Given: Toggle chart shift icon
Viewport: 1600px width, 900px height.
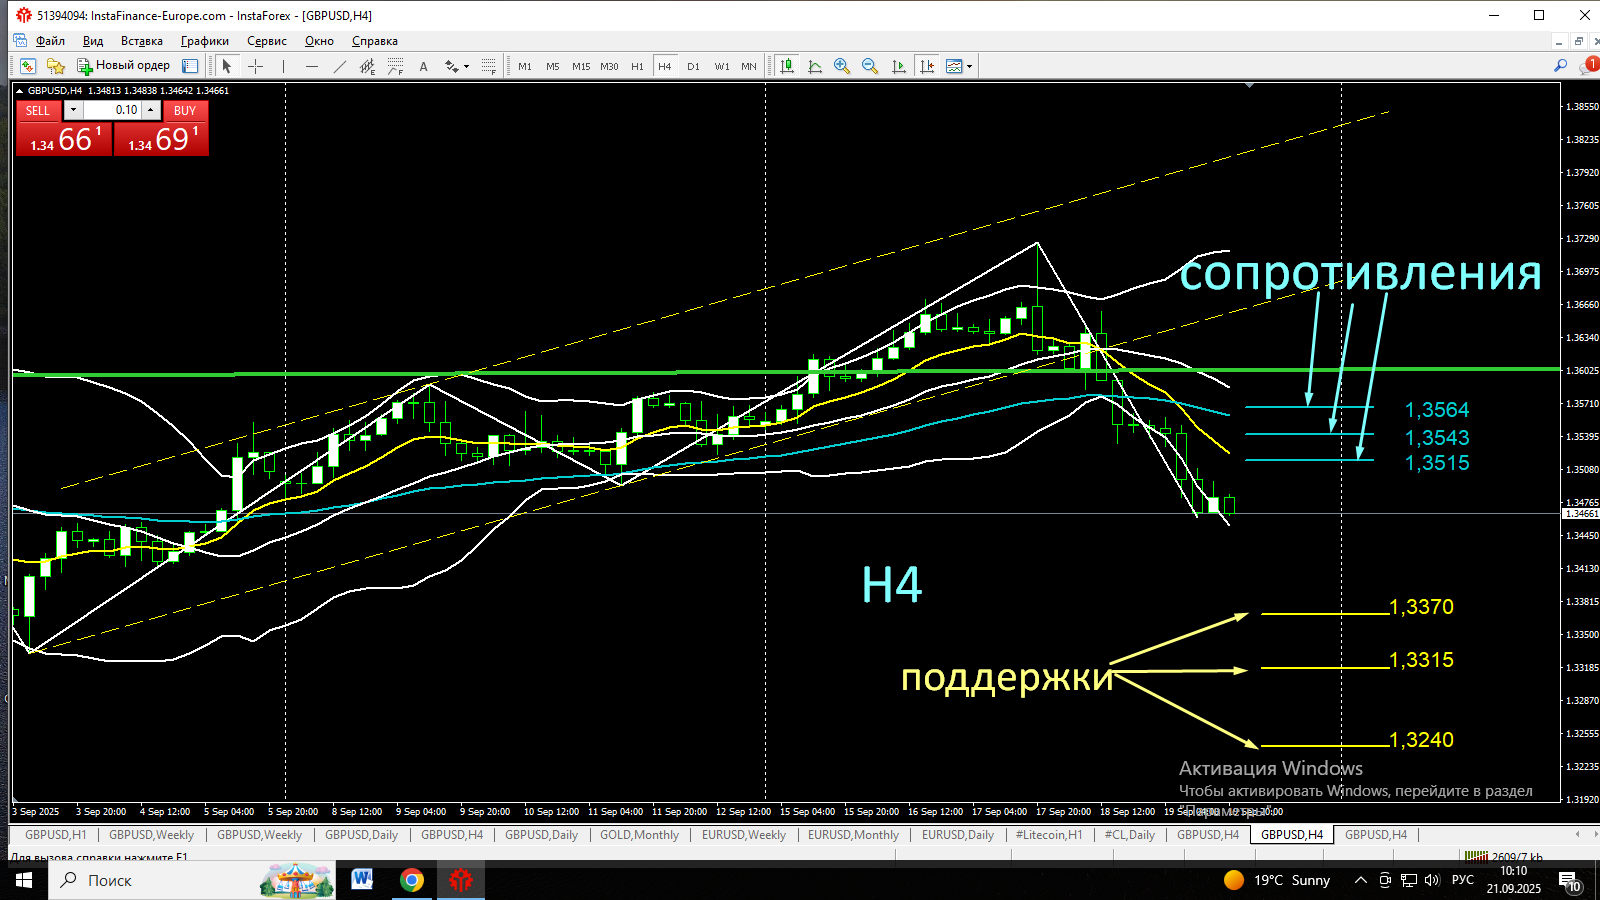Looking at the screenshot, I should (927, 66).
